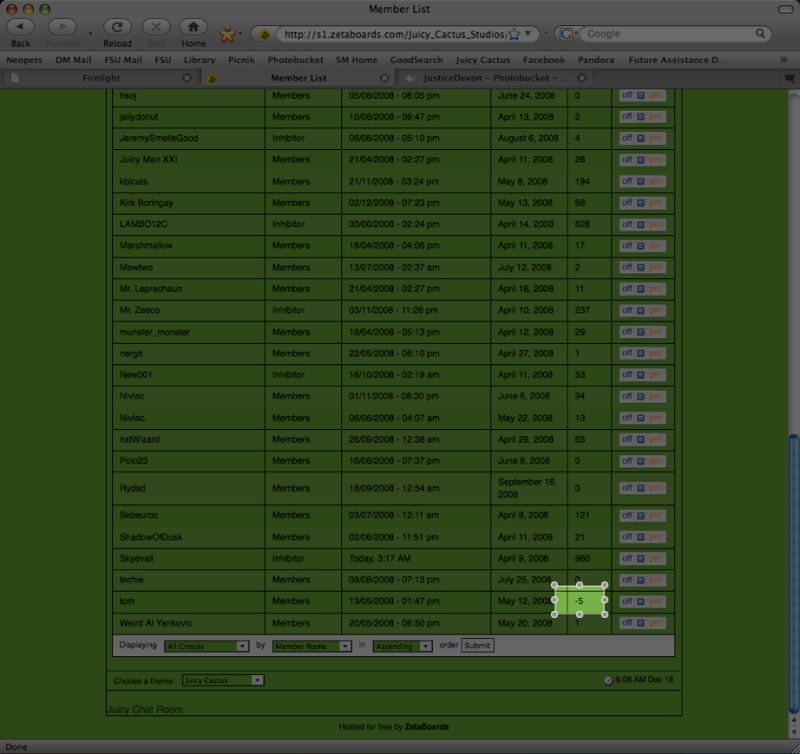Click the Google search engine icon
The height and width of the screenshot is (754, 800).
pyautogui.click(x=567, y=34)
